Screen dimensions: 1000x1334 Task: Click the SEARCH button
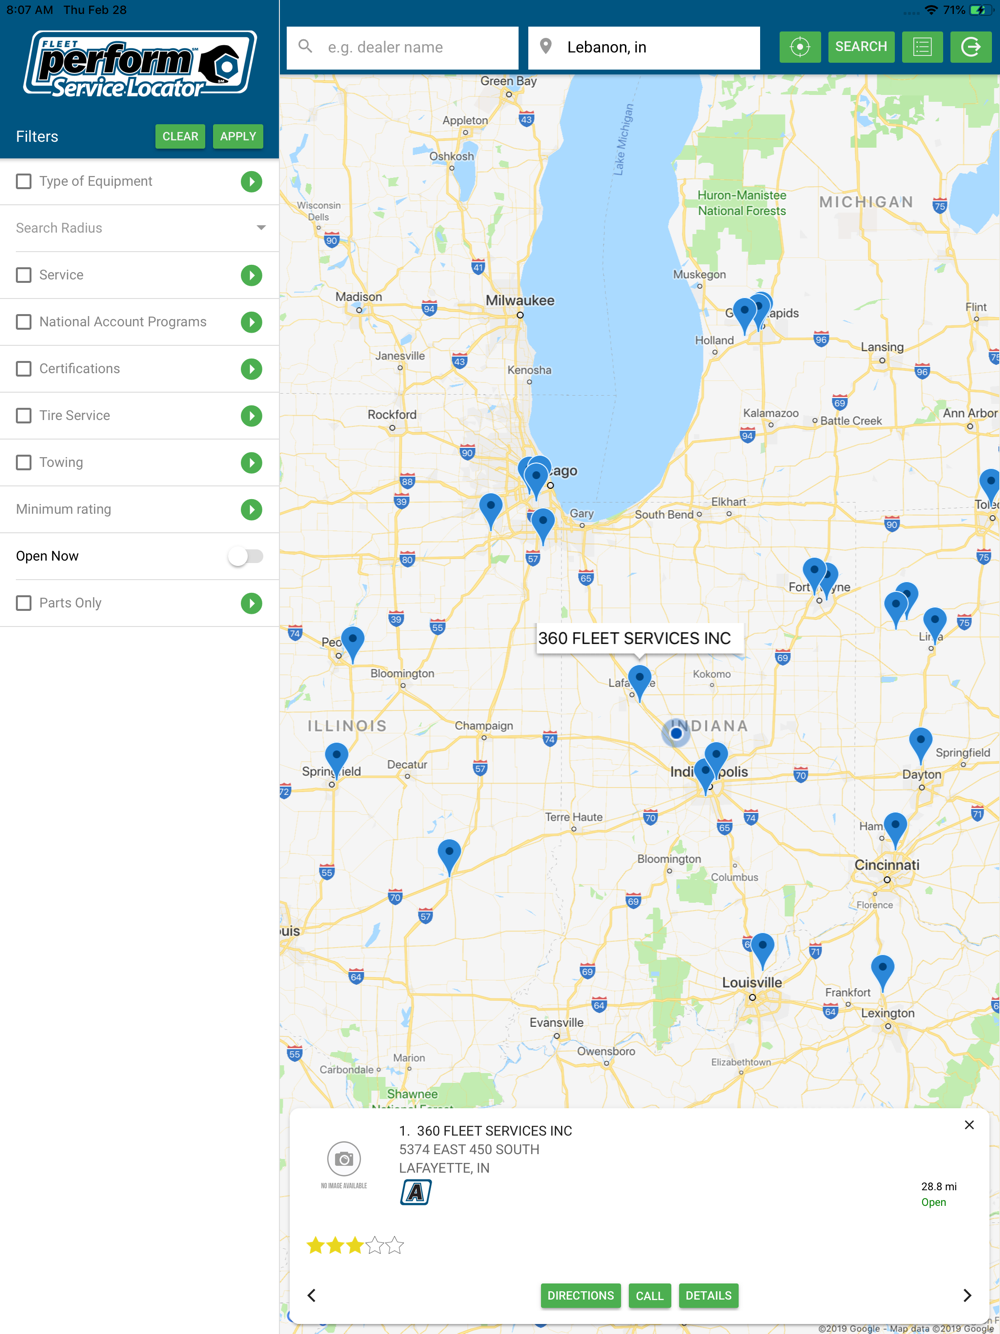[x=861, y=47]
